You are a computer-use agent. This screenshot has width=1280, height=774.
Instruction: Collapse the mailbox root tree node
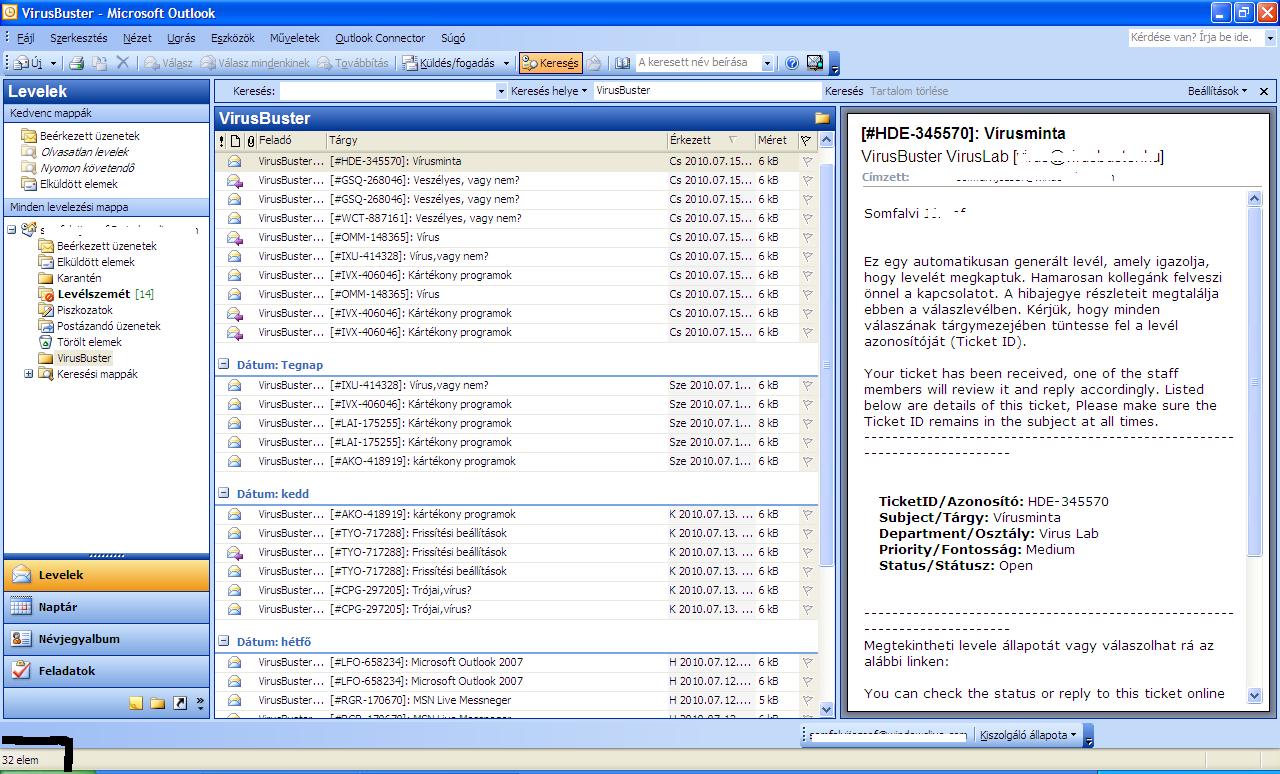coord(12,230)
